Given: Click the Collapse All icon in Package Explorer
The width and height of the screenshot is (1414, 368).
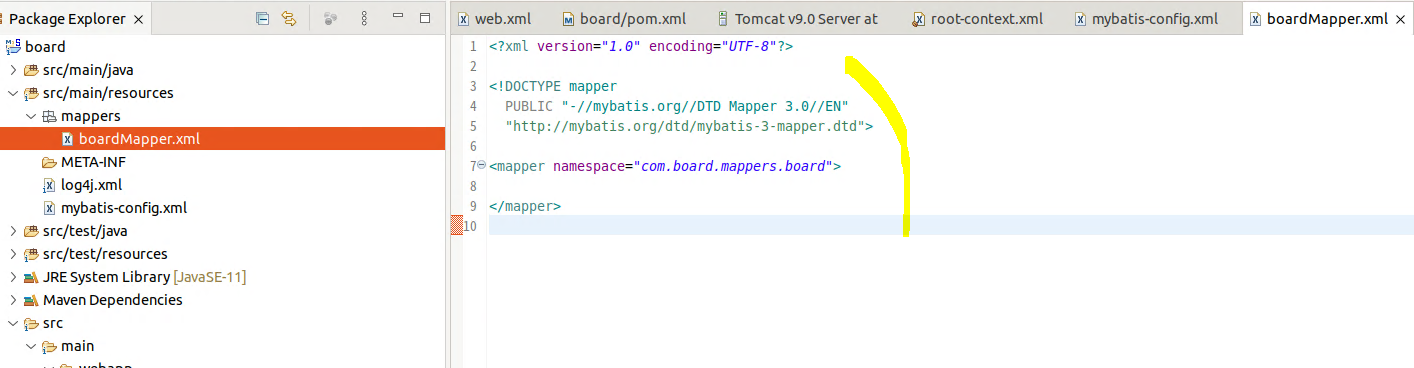Looking at the screenshot, I should 262,18.
